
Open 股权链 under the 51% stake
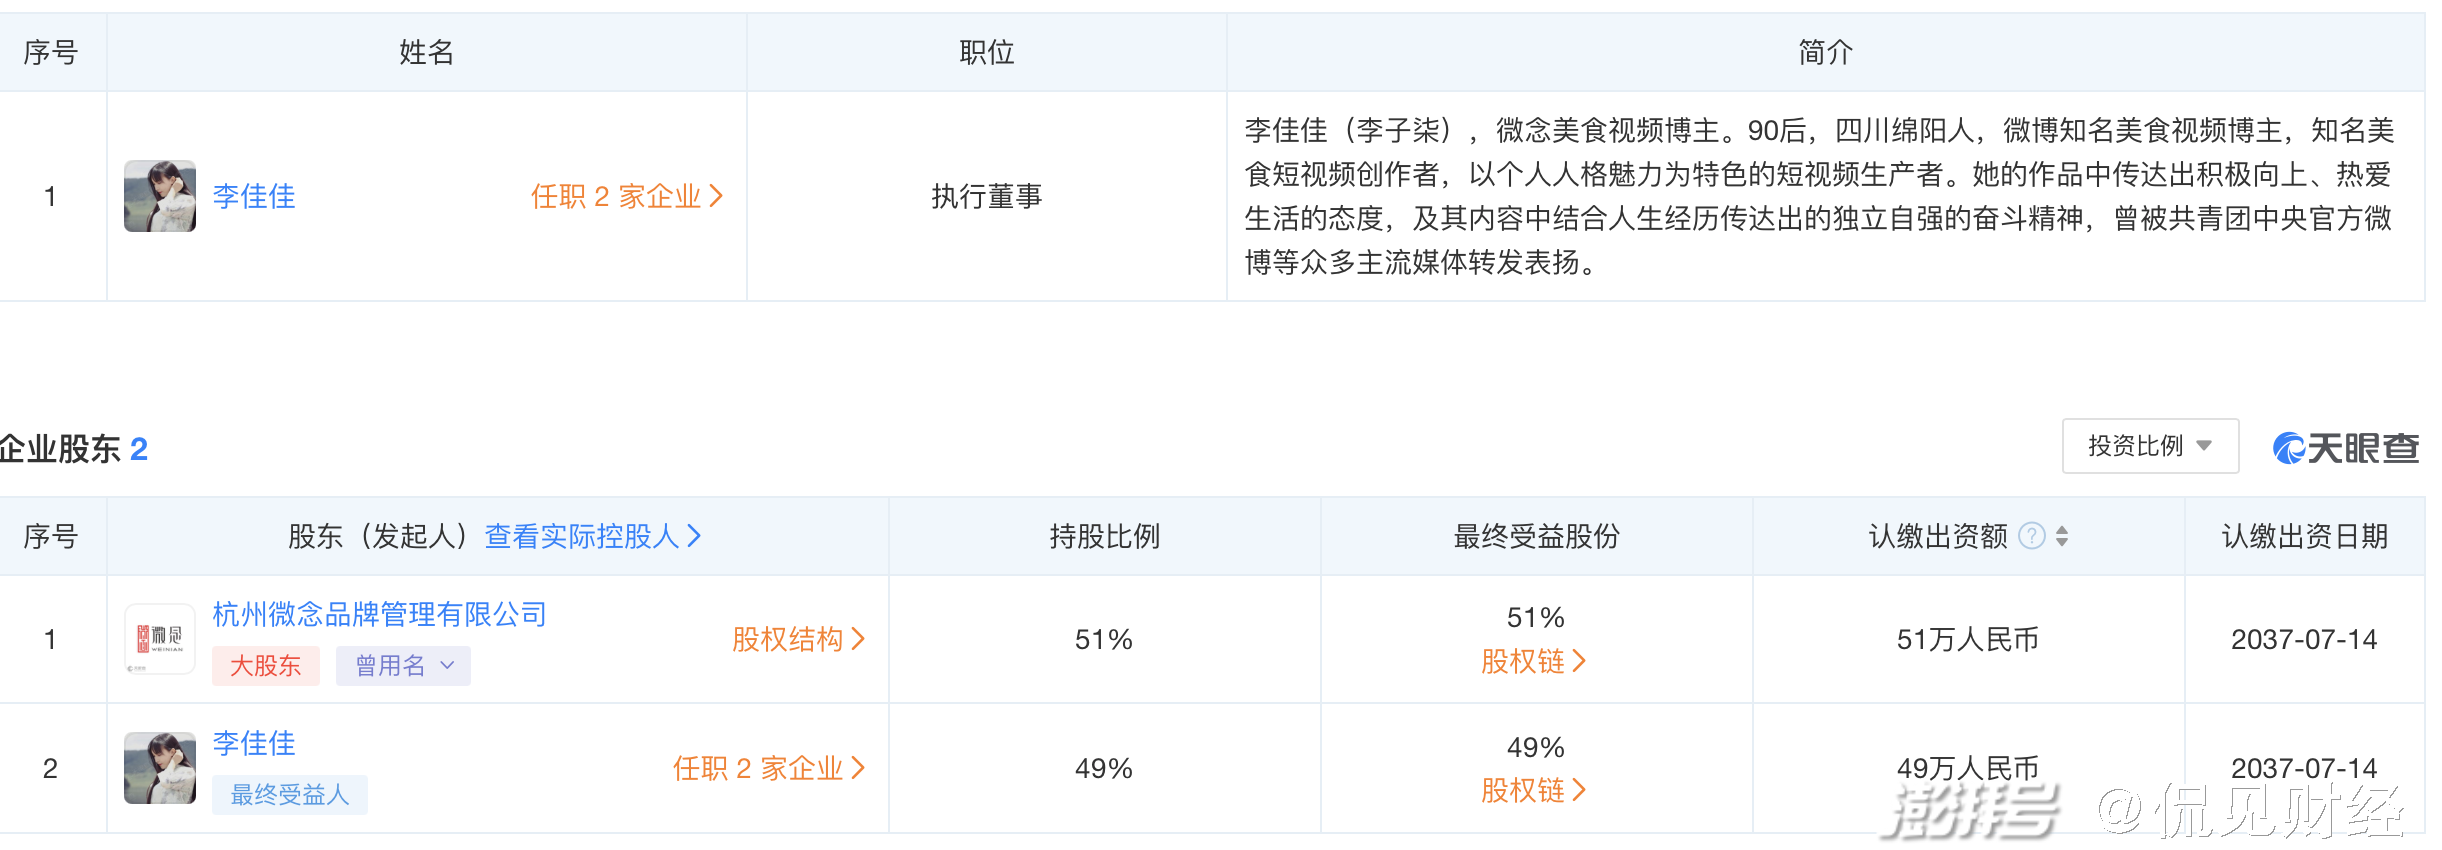pyautogui.click(x=1533, y=661)
